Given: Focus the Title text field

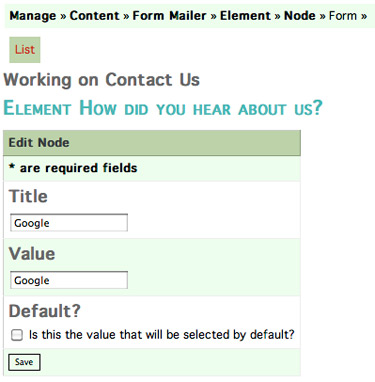Looking at the screenshot, I should pyautogui.click(x=69, y=223).
